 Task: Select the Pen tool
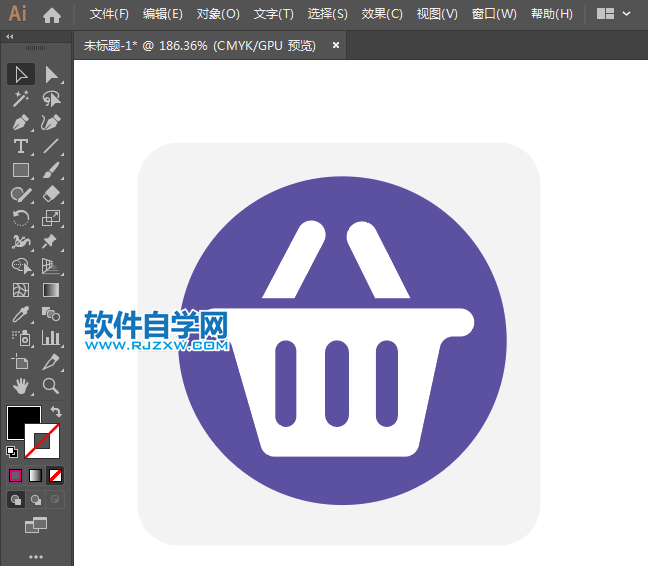coord(21,122)
